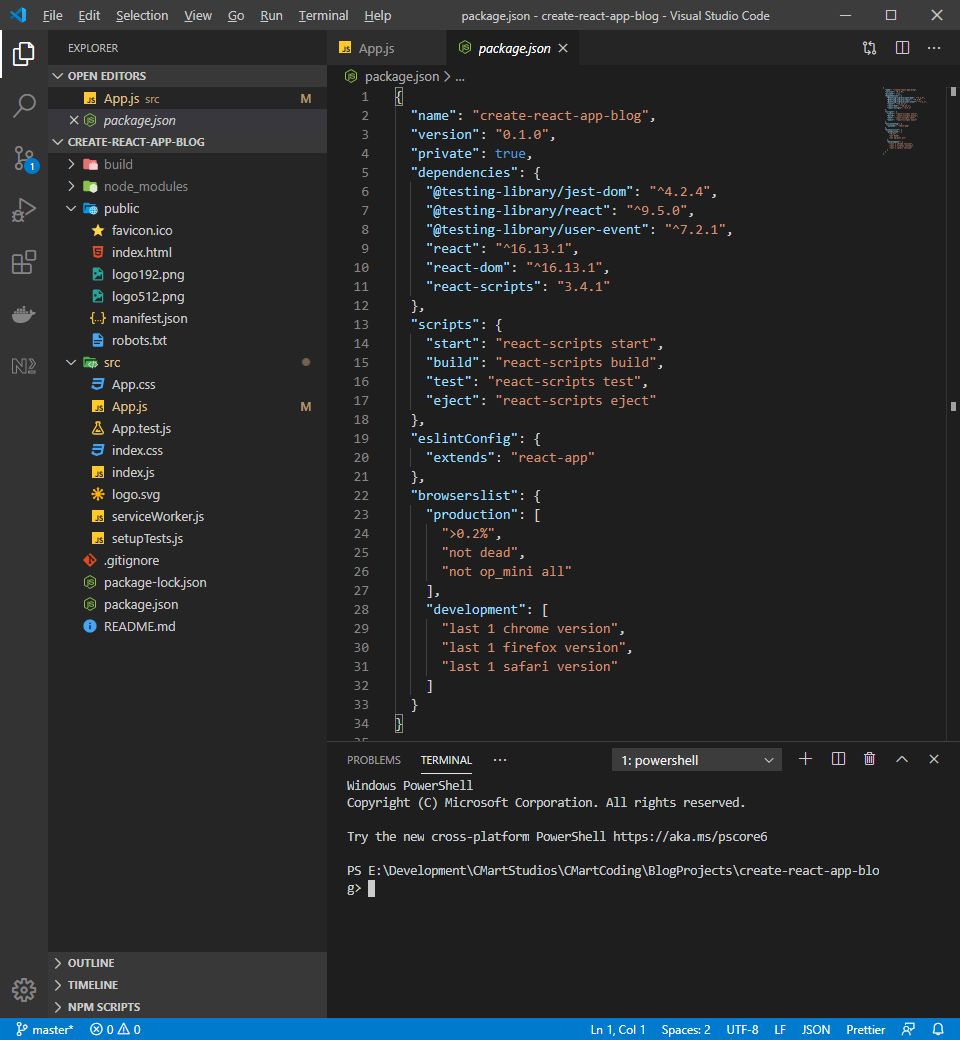Screen dimensions: 960x1040
Task: Open the N2 extension icon in activity bar
Action: 24,365
